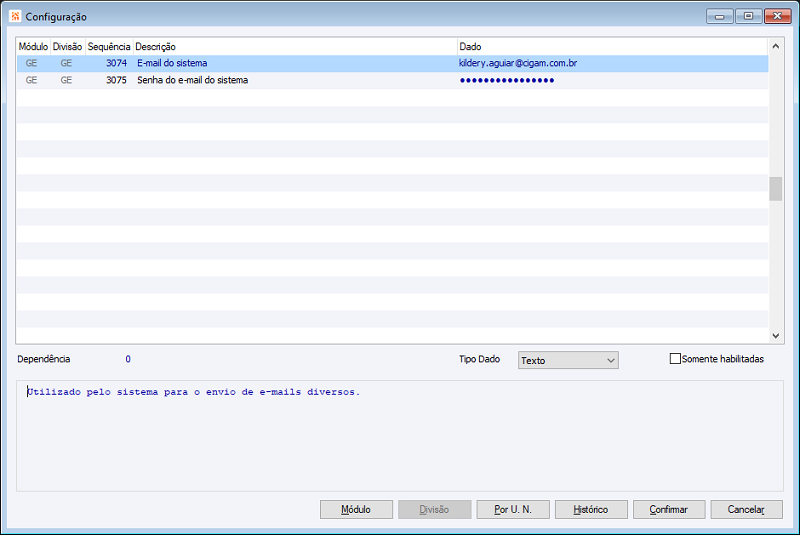This screenshot has width=800, height=535.
Task: Click the Configuração app icon in title bar
Action: (15, 16)
